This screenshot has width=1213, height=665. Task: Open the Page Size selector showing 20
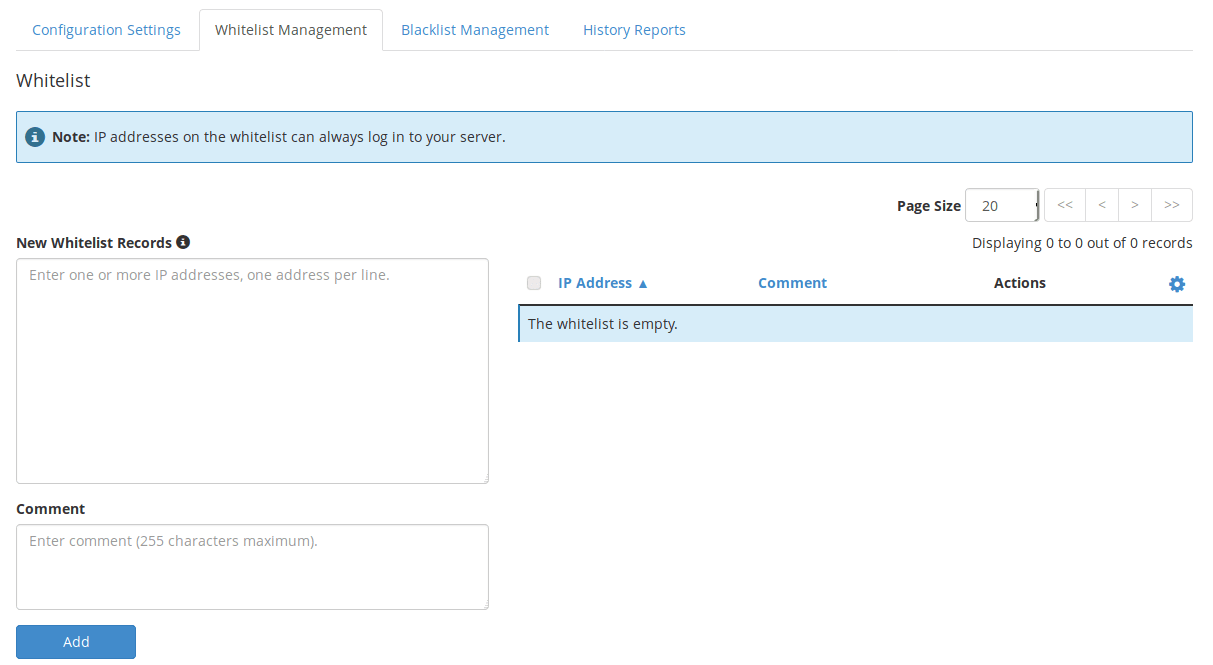click(1002, 205)
